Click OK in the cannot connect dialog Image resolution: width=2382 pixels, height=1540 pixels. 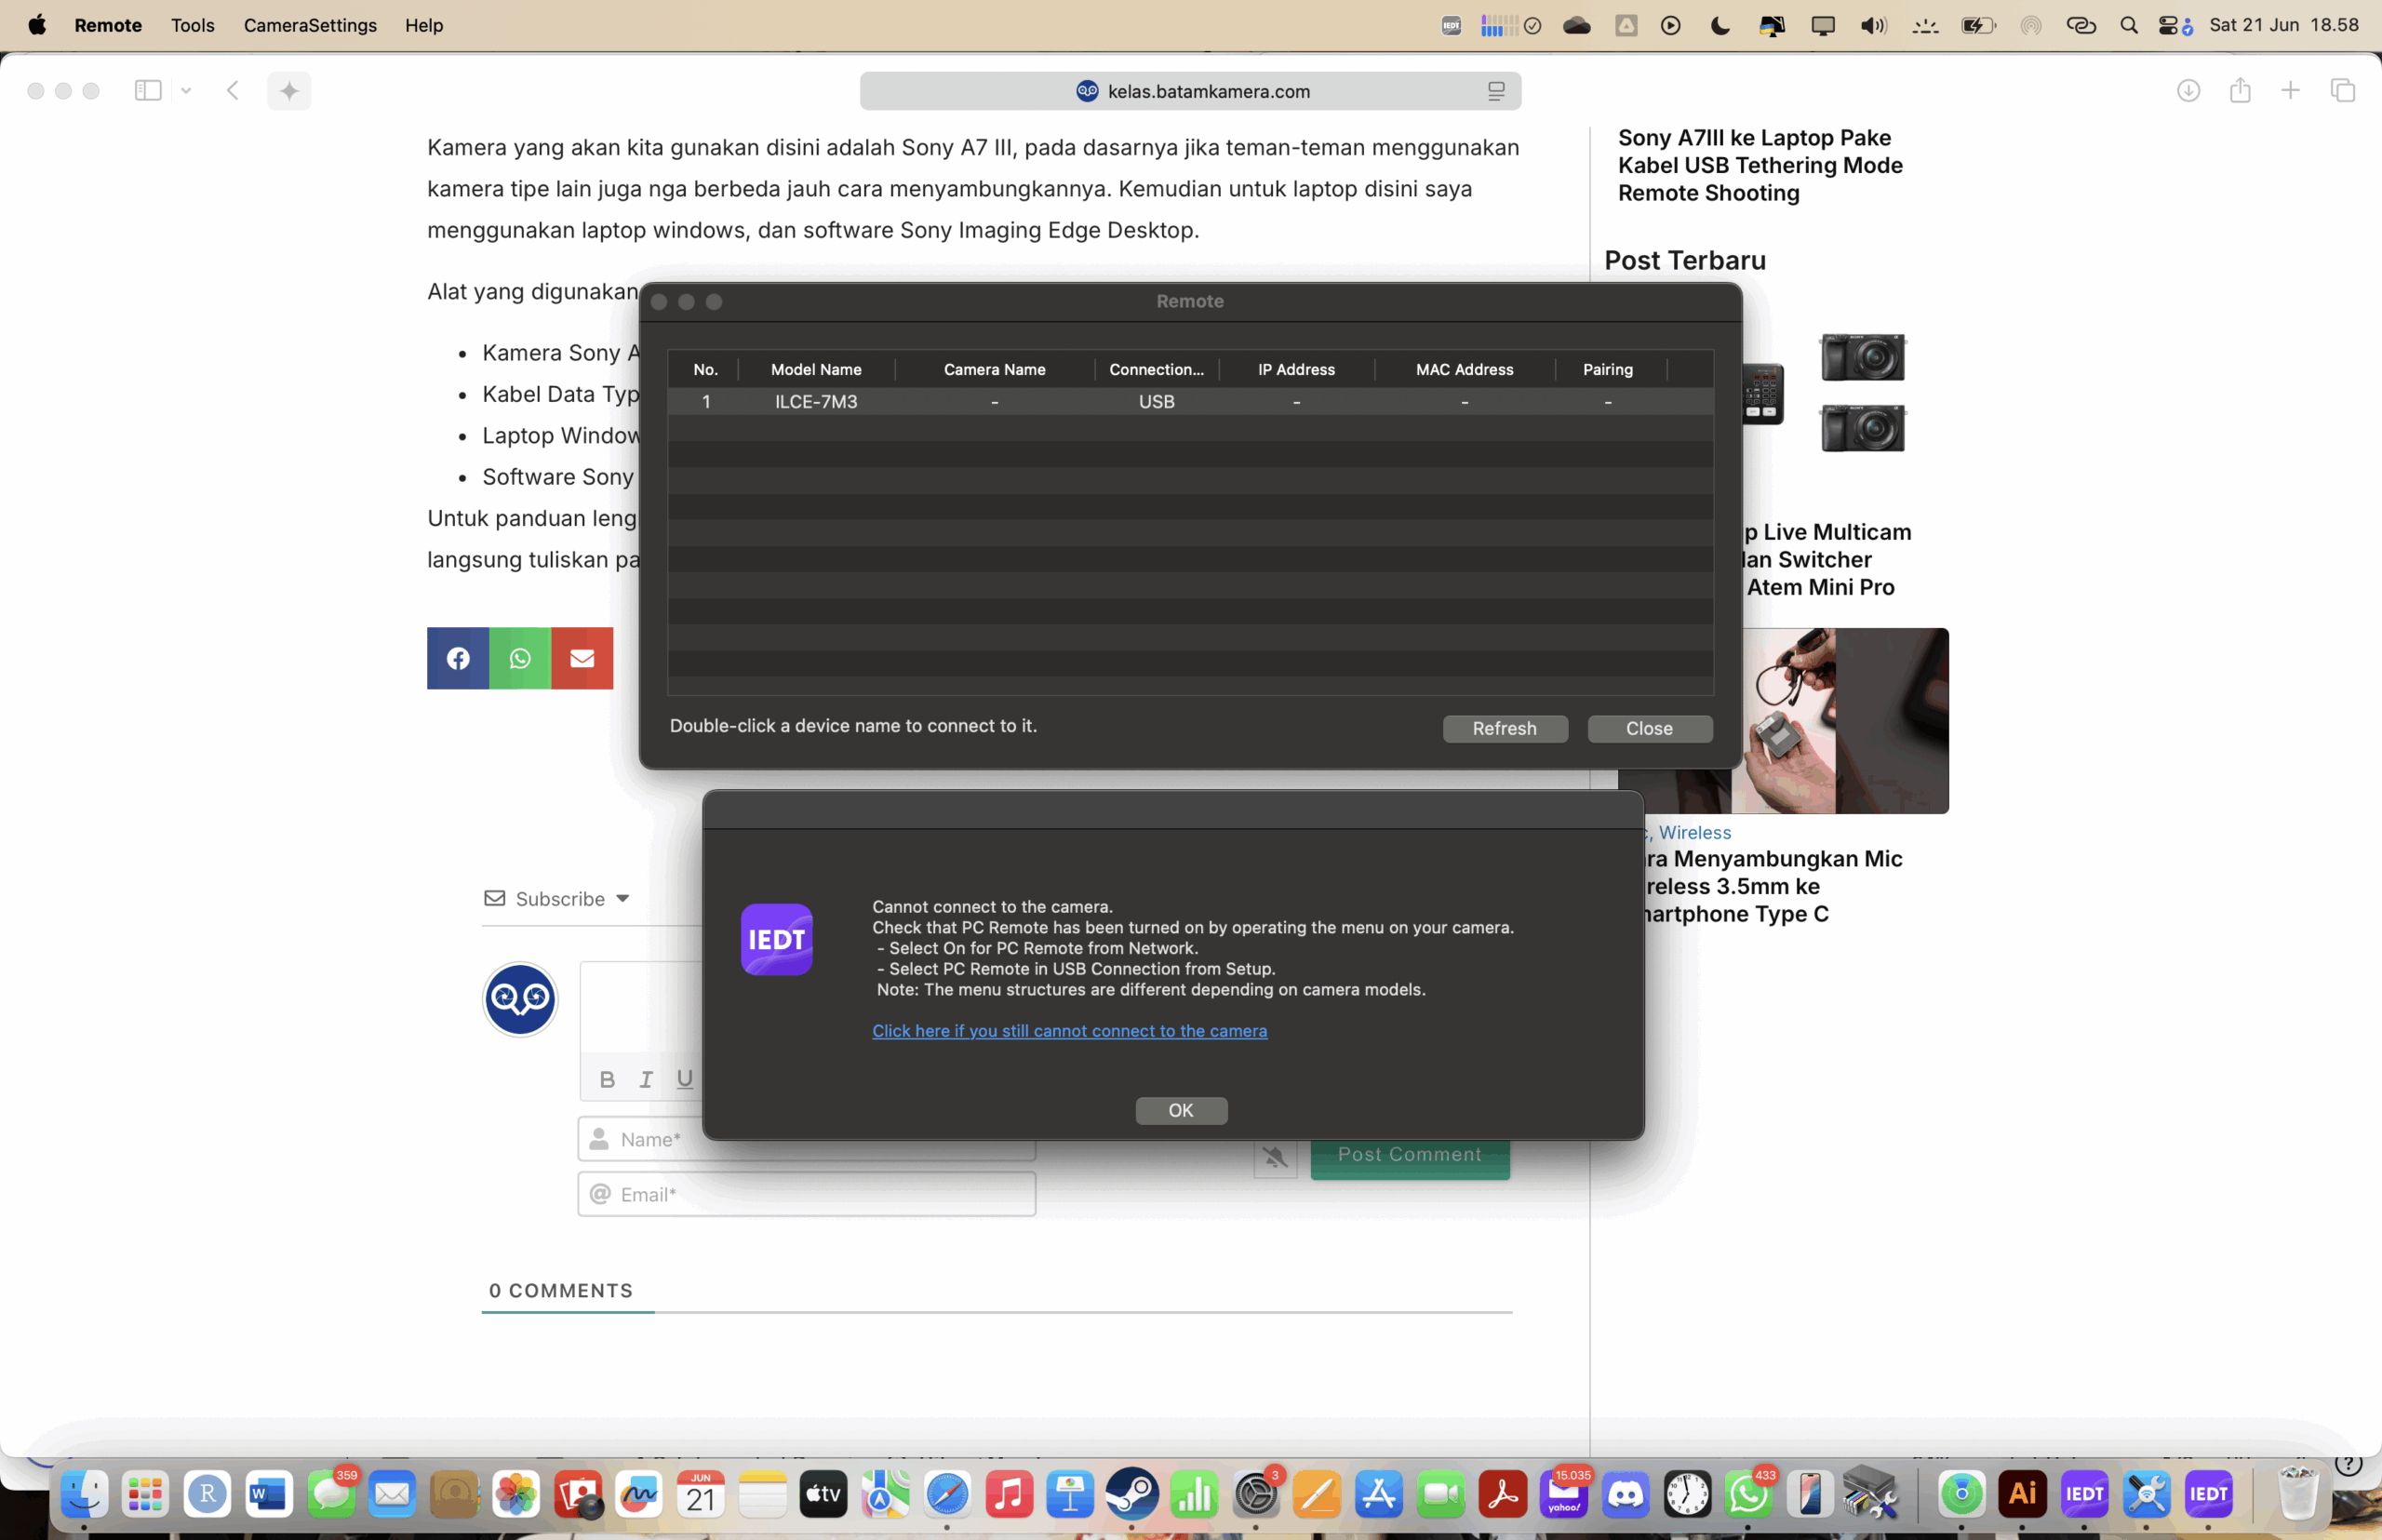pyautogui.click(x=1181, y=1110)
